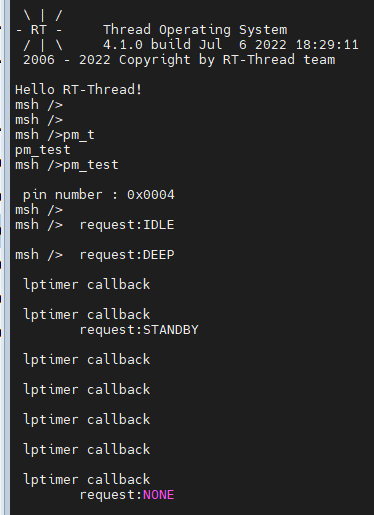The width and height of the screenshot is (374, 515).
Task: Click the Copyright by RT-Thread team line
Action: coord(179,60)
